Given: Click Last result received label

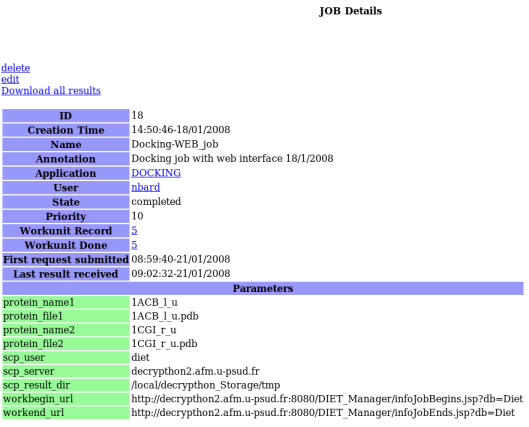Looking at the screenshot, I should click(x=66, y=274).
